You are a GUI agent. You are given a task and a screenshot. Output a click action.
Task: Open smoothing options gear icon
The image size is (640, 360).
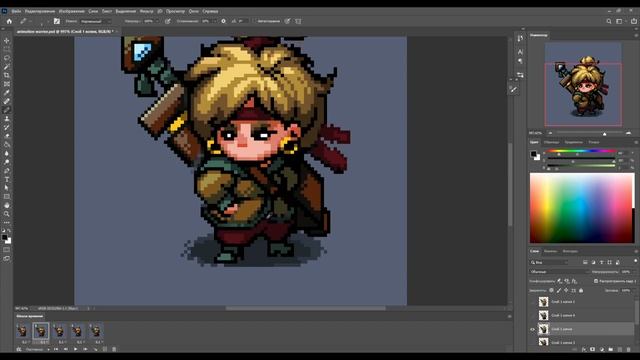(x=223, y=21)
